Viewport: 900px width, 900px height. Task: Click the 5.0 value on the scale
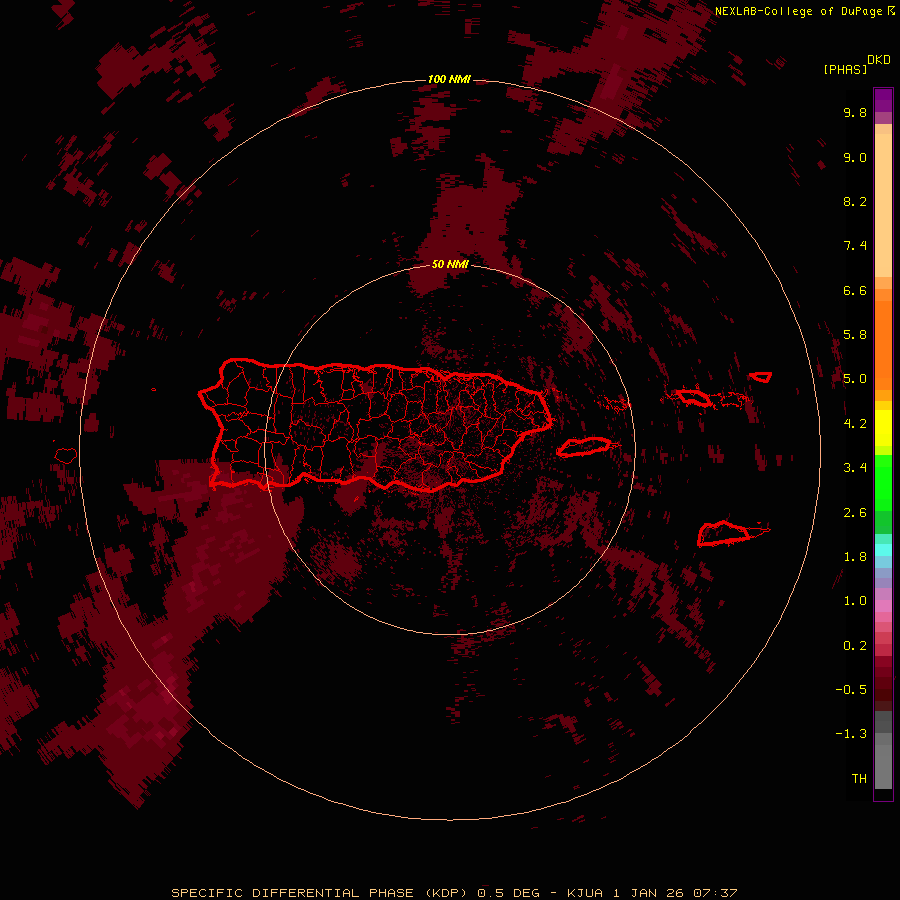855,379
